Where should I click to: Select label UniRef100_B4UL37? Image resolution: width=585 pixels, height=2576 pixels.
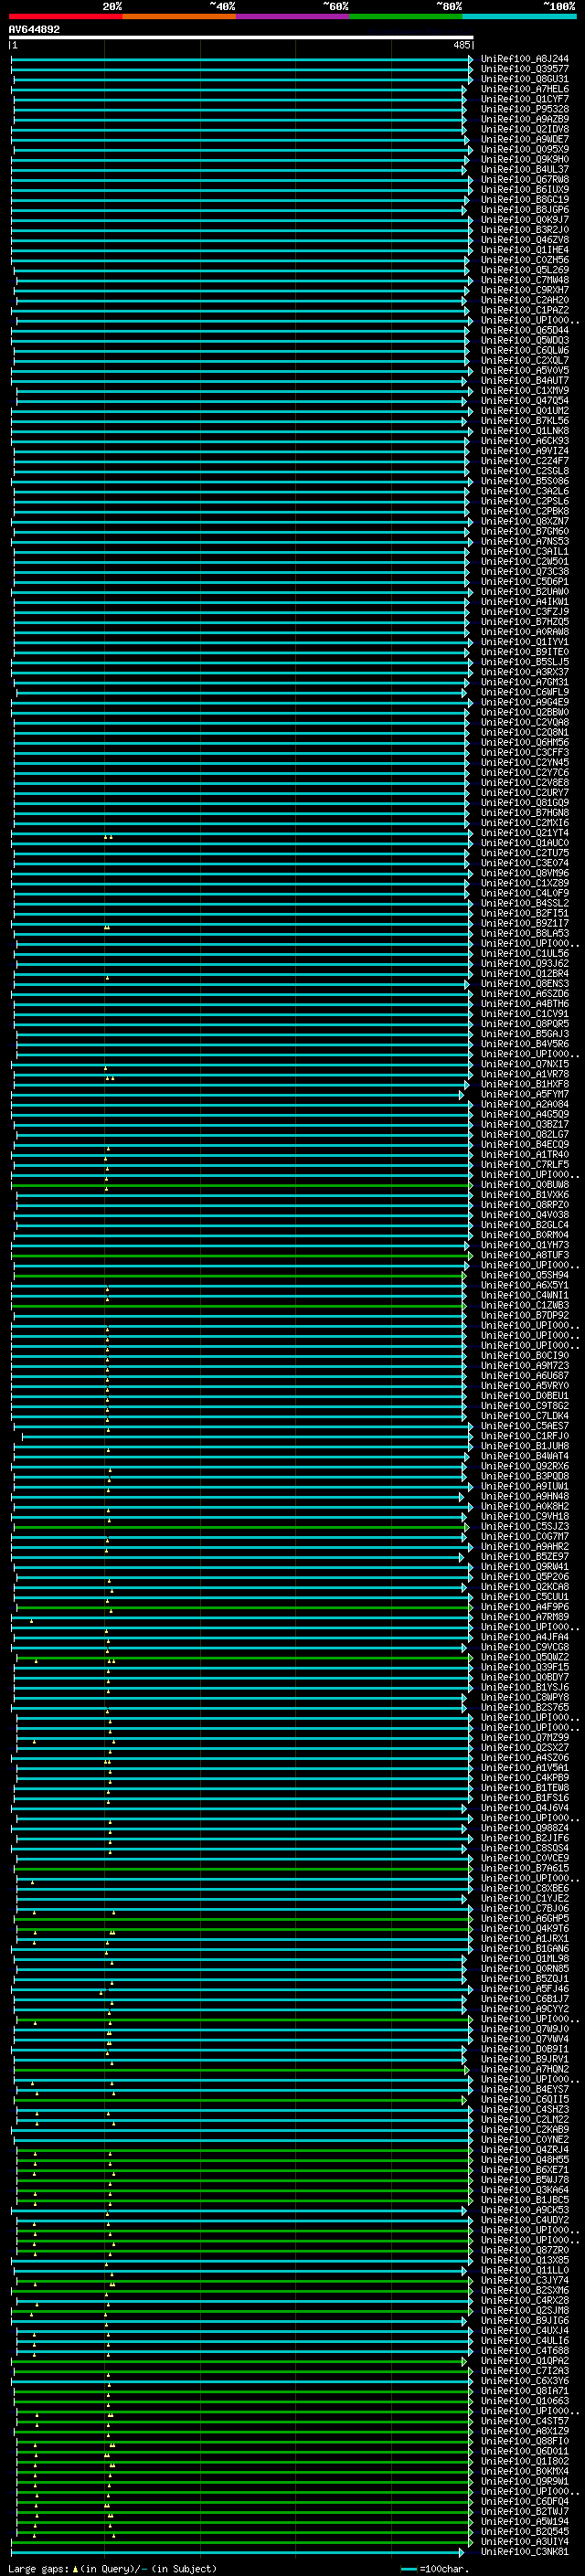pos(524,170)
